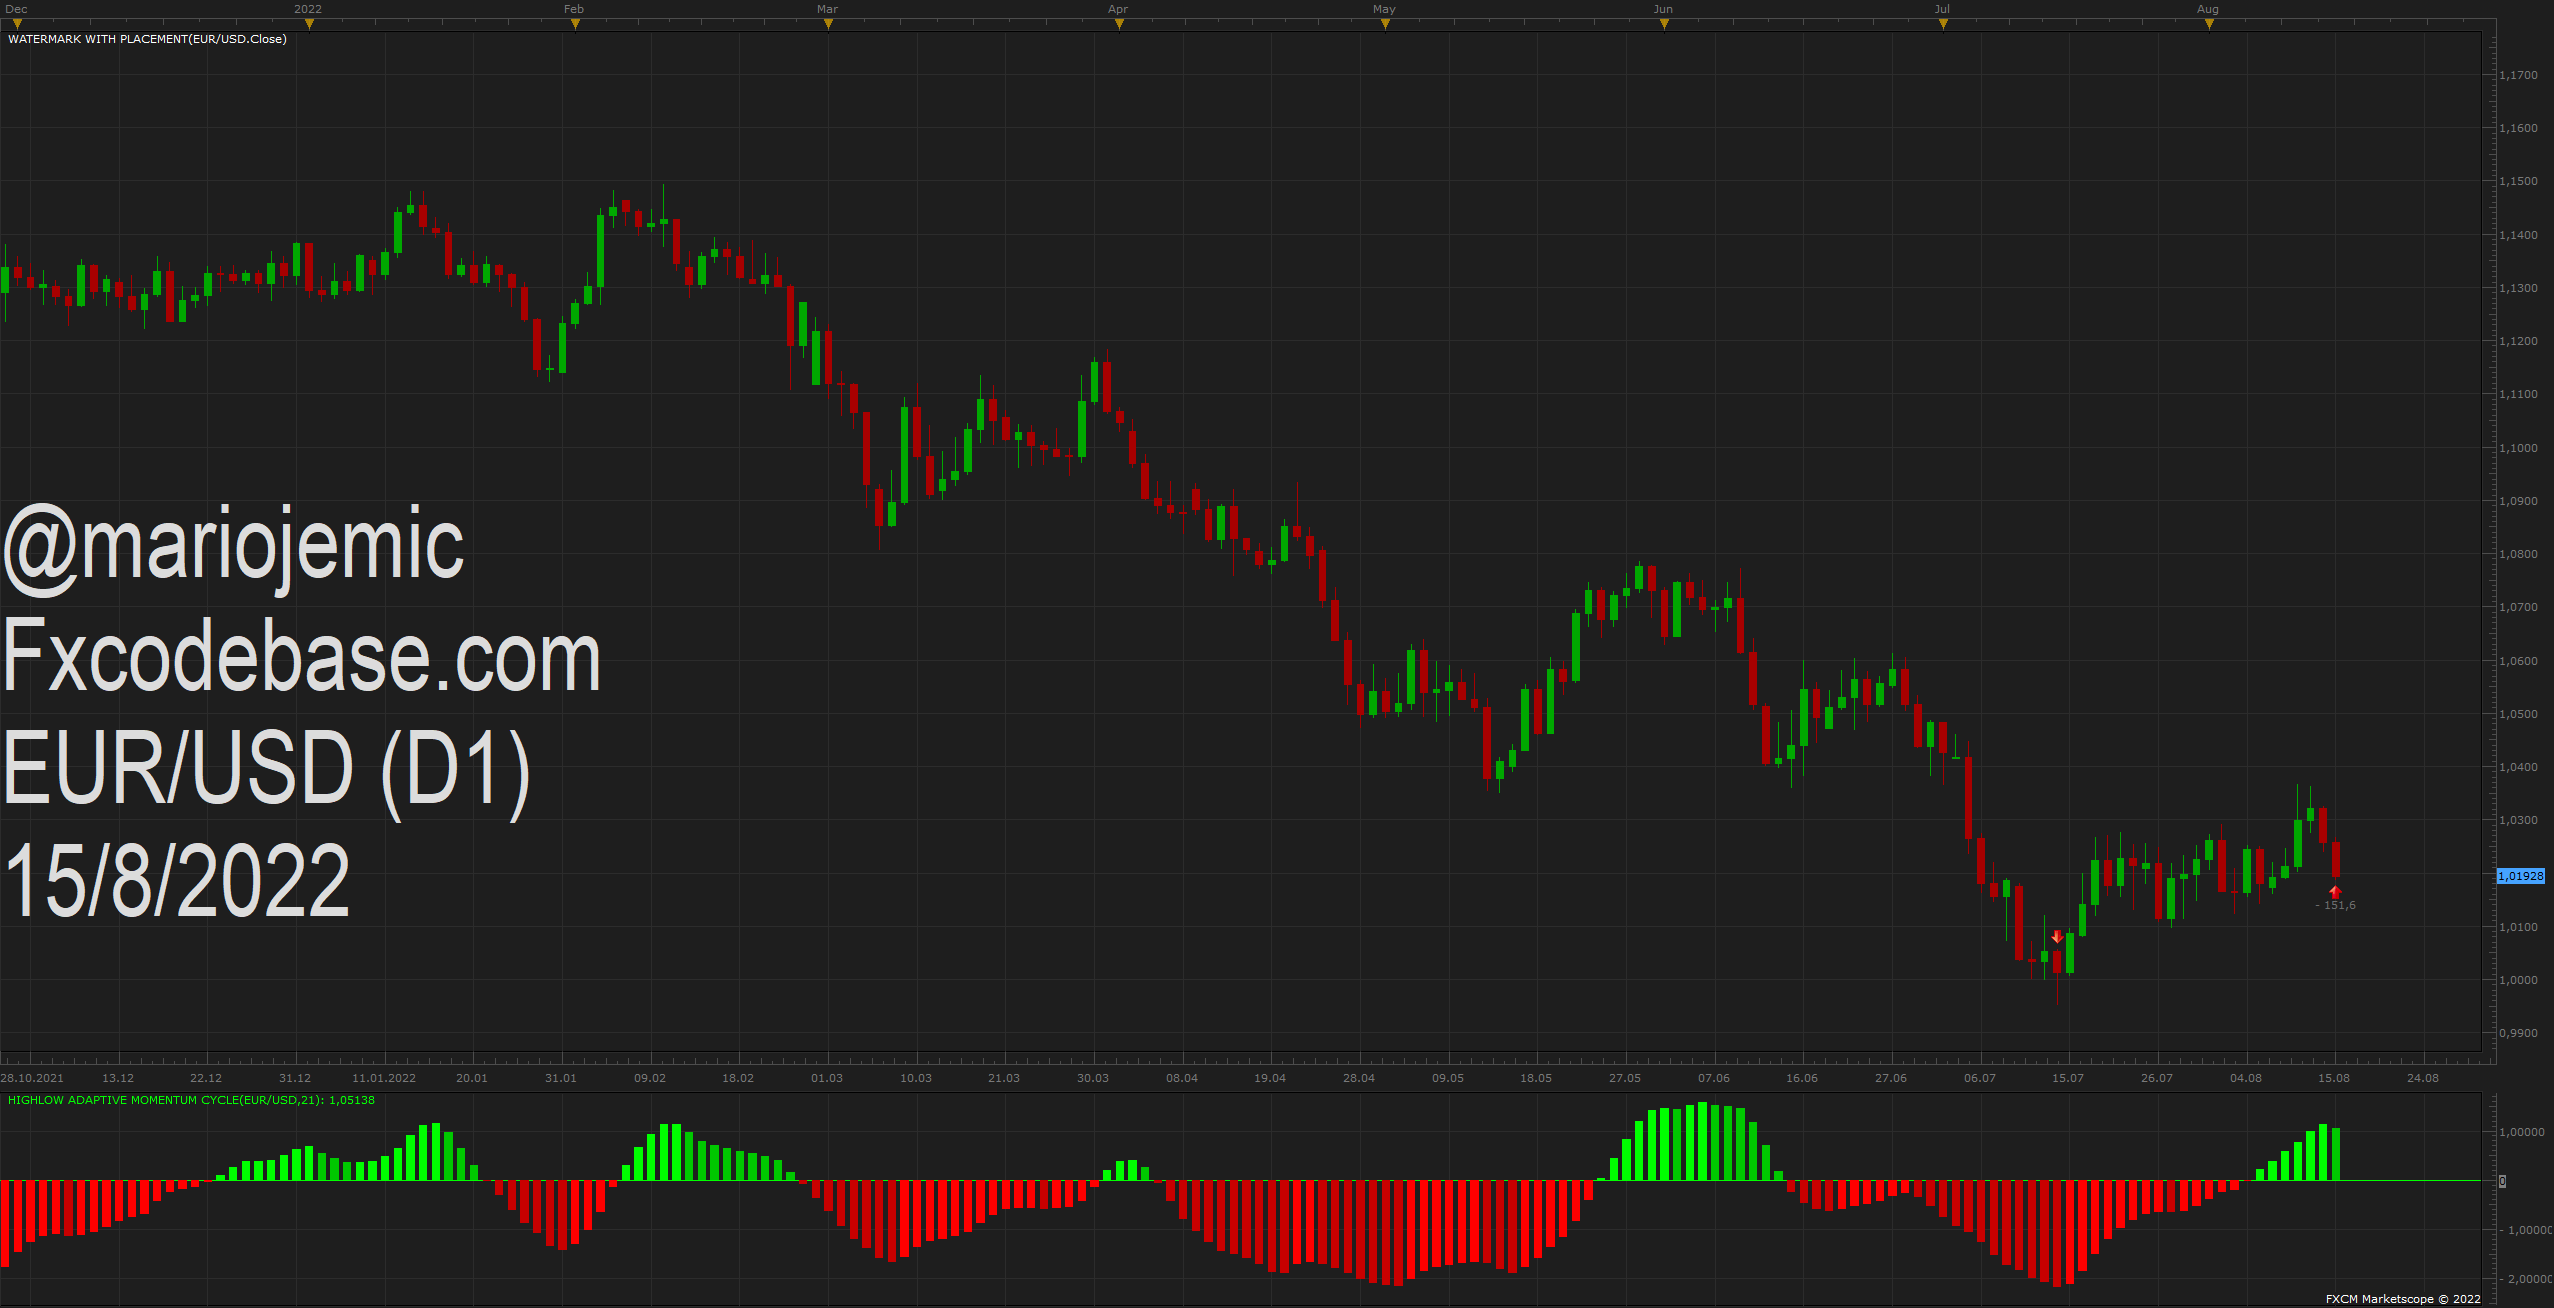Click the 15.08 date axis label
The image size is (2554, 1308).
[x=2334, y=1078]
